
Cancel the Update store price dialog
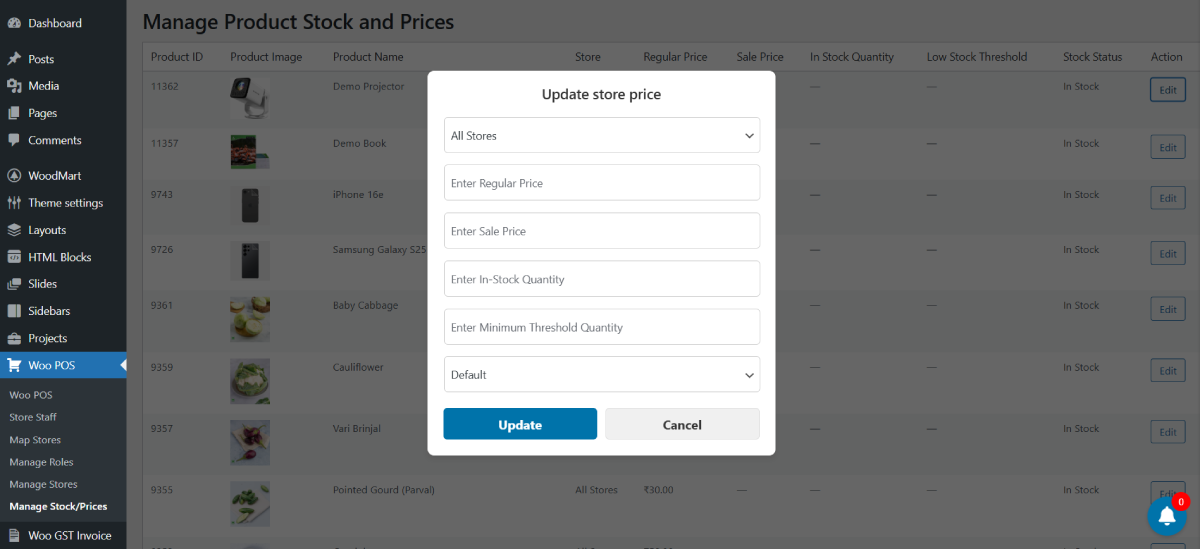click(x=682, y=425)
